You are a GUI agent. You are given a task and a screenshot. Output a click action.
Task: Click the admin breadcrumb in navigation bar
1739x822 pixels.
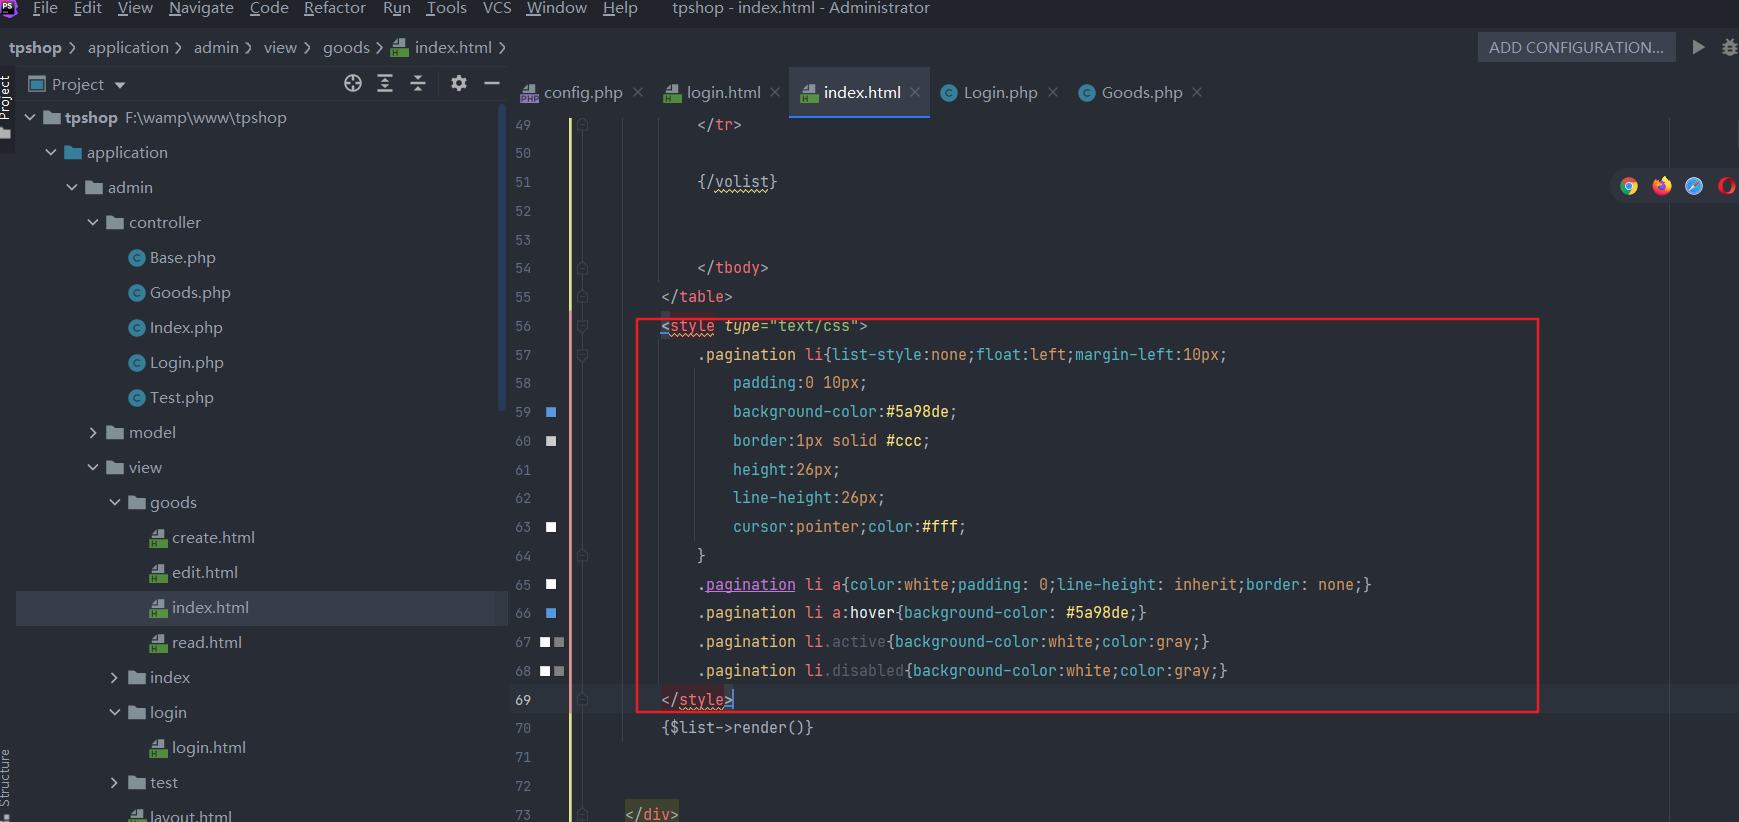point(216,47)
